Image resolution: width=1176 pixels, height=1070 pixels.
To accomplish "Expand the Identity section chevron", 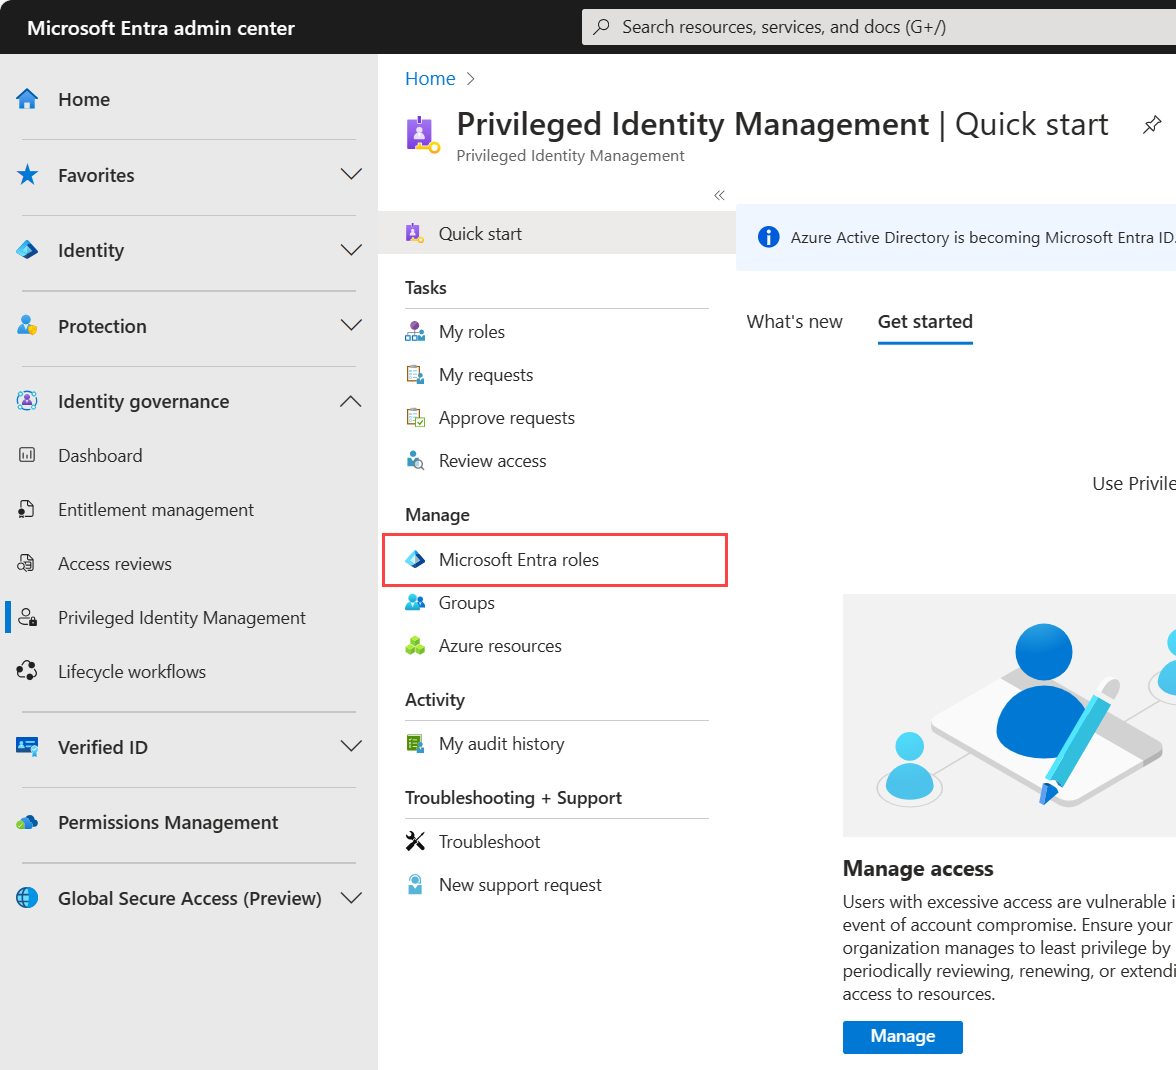I will [x=351, y=250].
